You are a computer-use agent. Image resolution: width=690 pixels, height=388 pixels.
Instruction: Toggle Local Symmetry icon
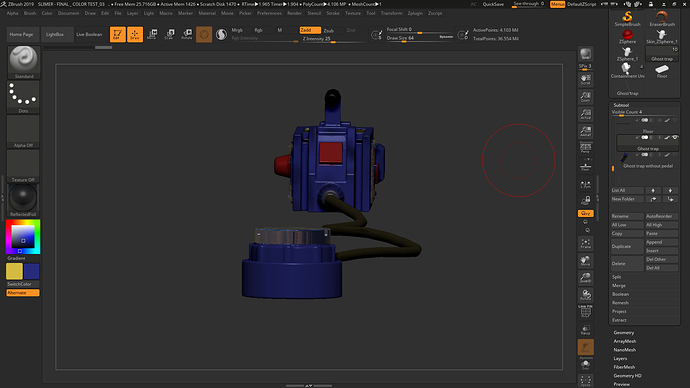pos(585,185)
